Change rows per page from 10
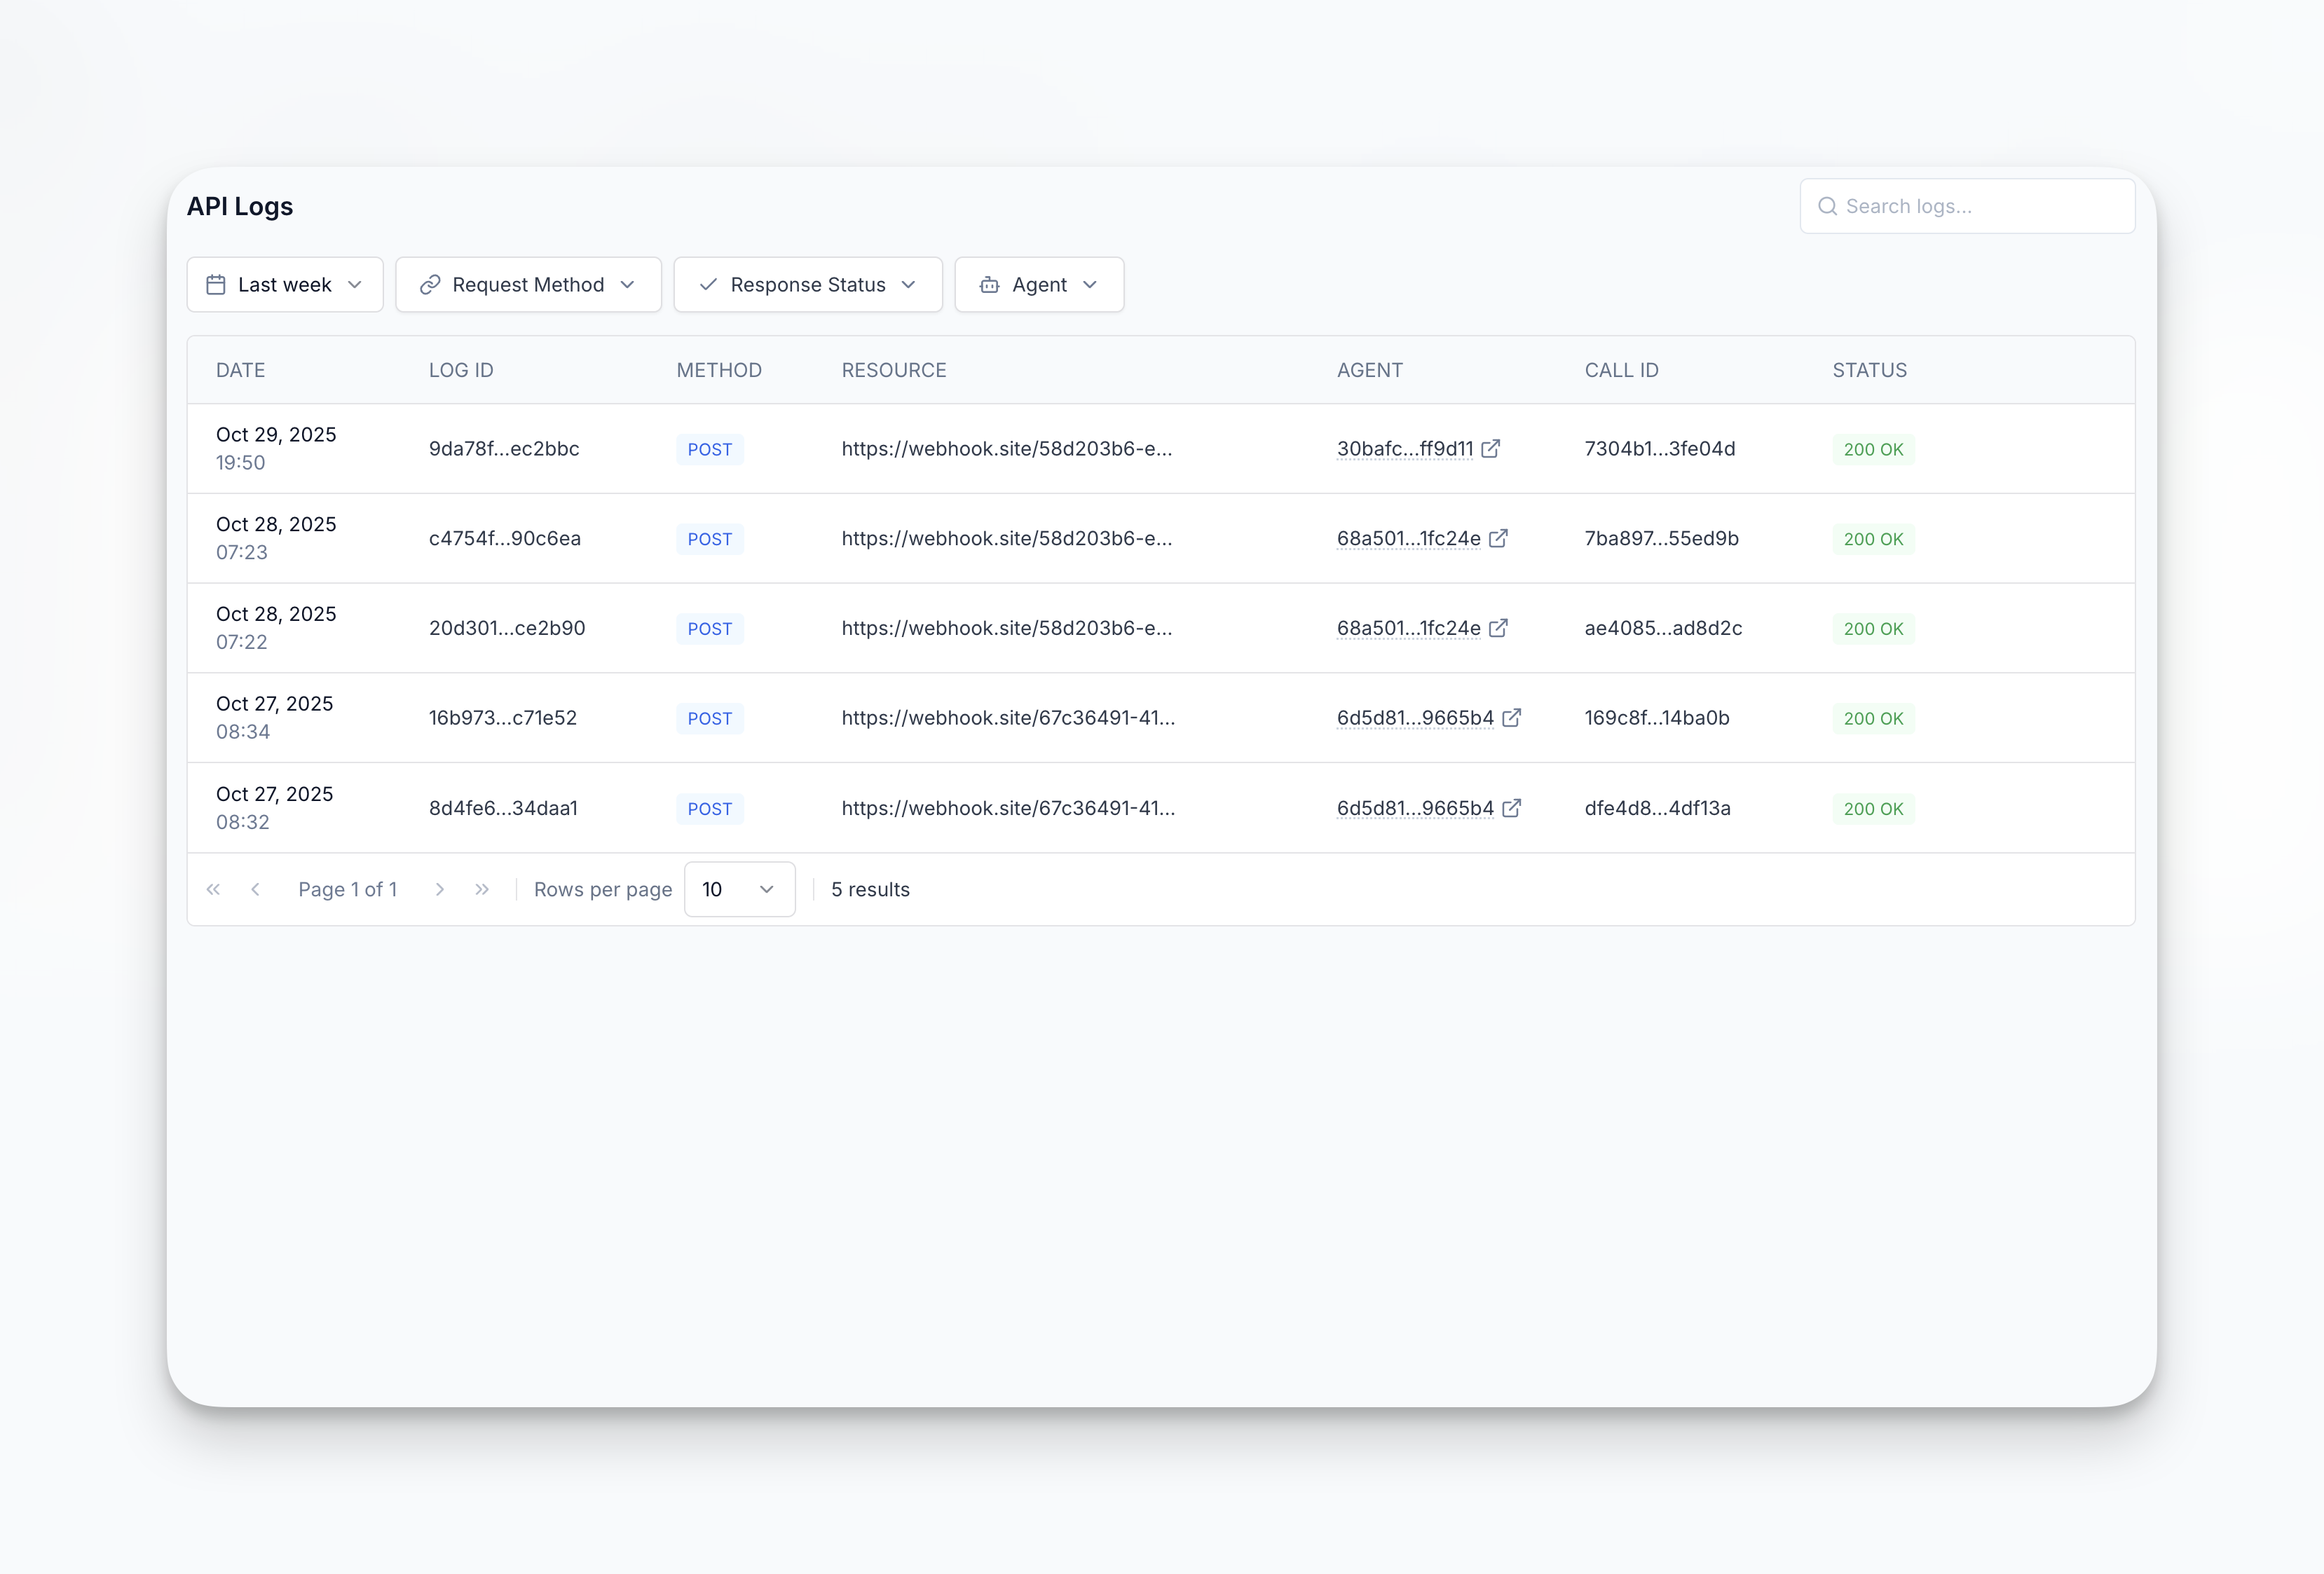This screenshot has width=2324, height=1574. click(739, 890)
